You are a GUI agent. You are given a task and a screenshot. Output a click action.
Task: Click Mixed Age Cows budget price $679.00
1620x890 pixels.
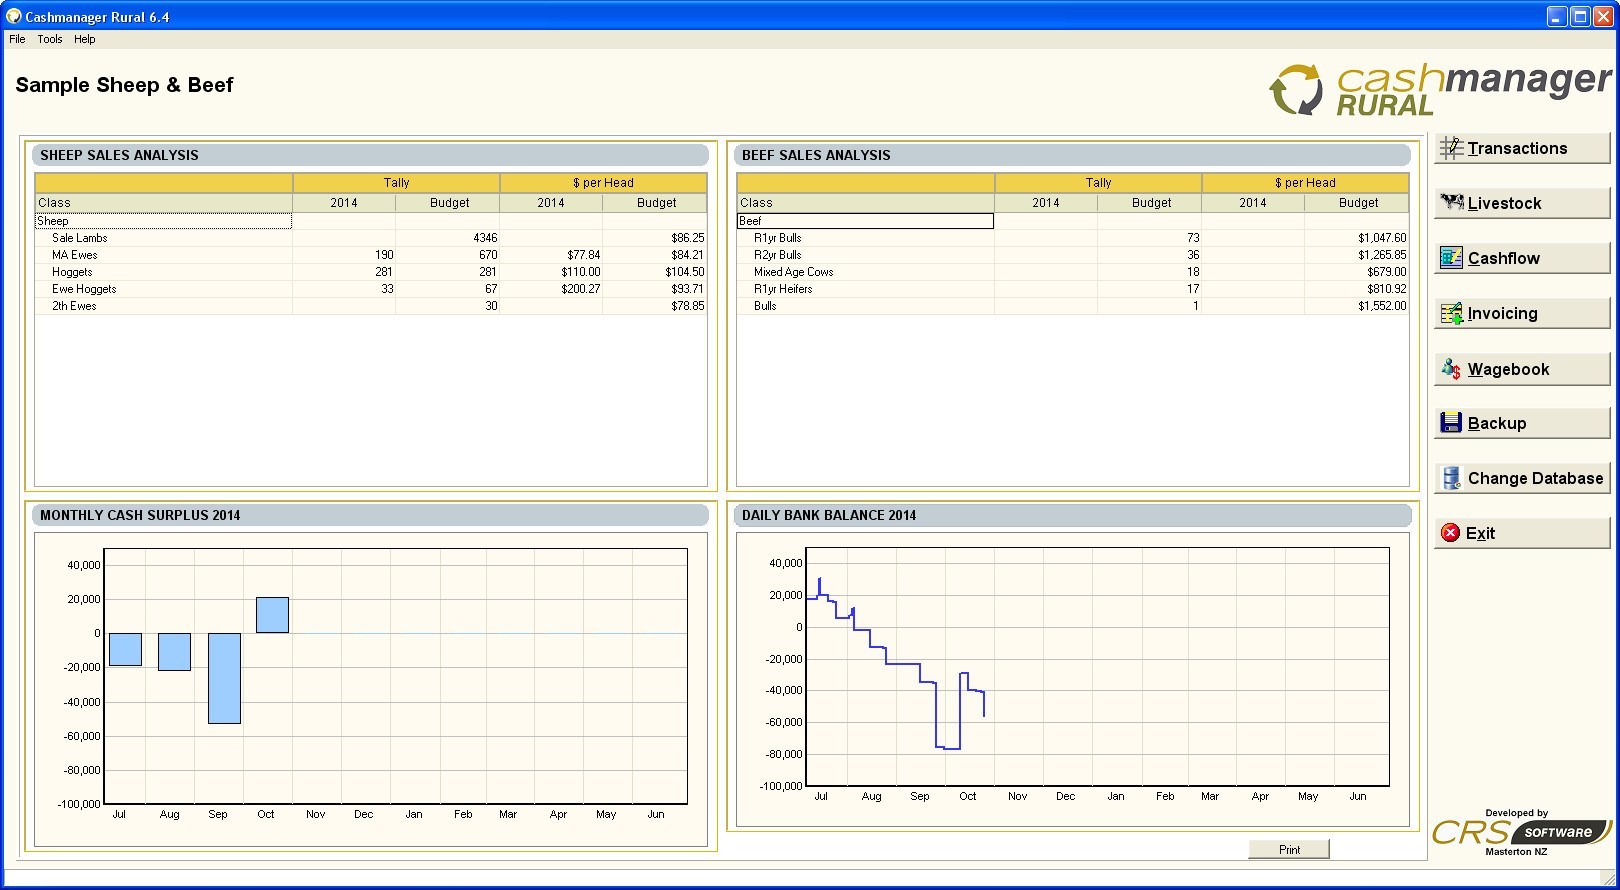(x=1386, y=272)
